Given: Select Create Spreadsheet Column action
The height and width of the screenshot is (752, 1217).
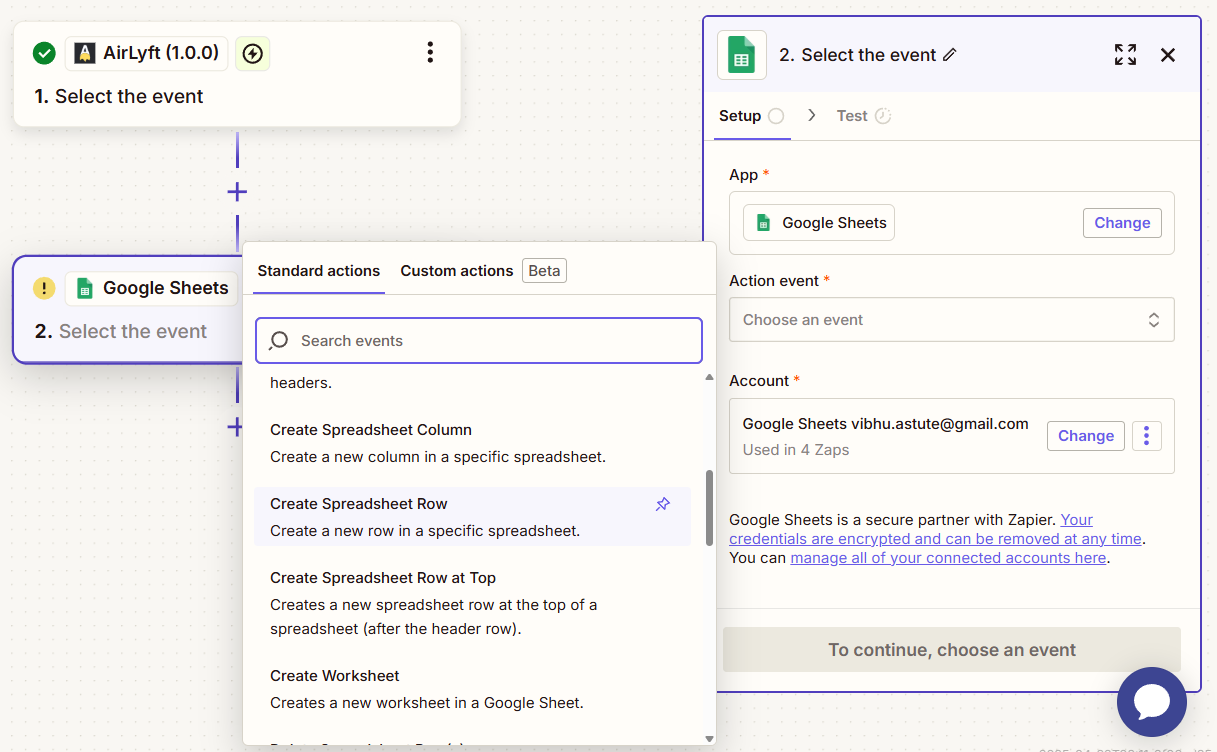Looking at the screenshot, I should coord(472,443).
